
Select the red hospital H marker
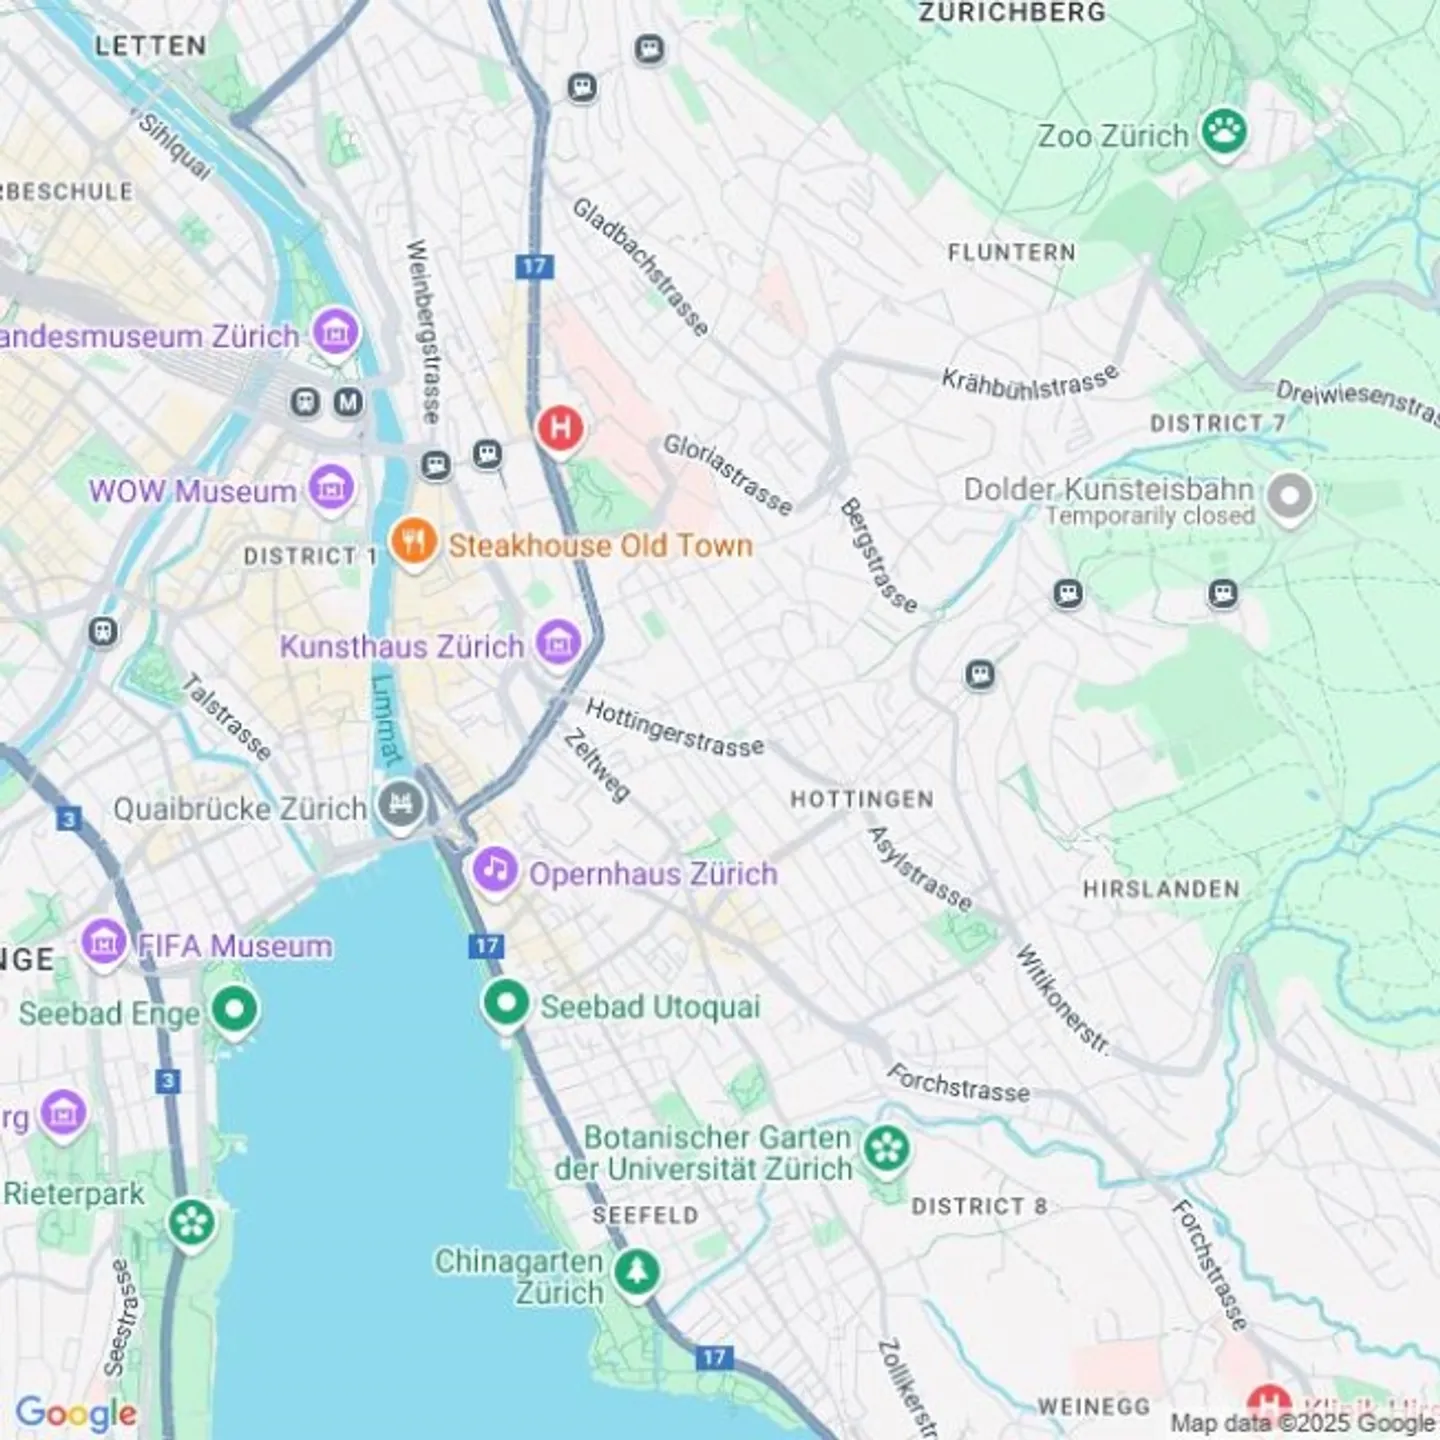[x=560, y=430]
